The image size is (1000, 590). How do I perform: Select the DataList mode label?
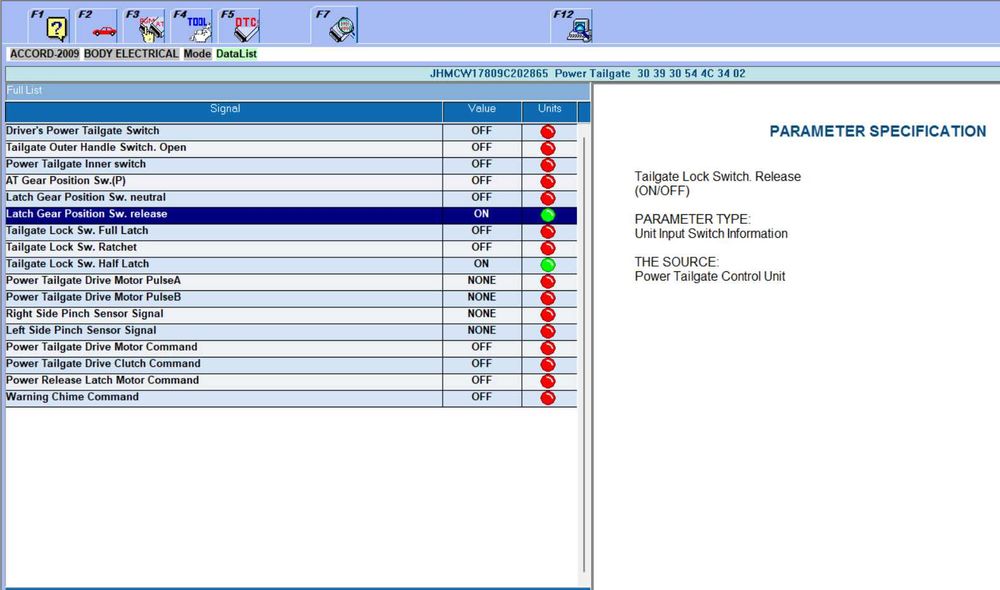tap(236, 54)
